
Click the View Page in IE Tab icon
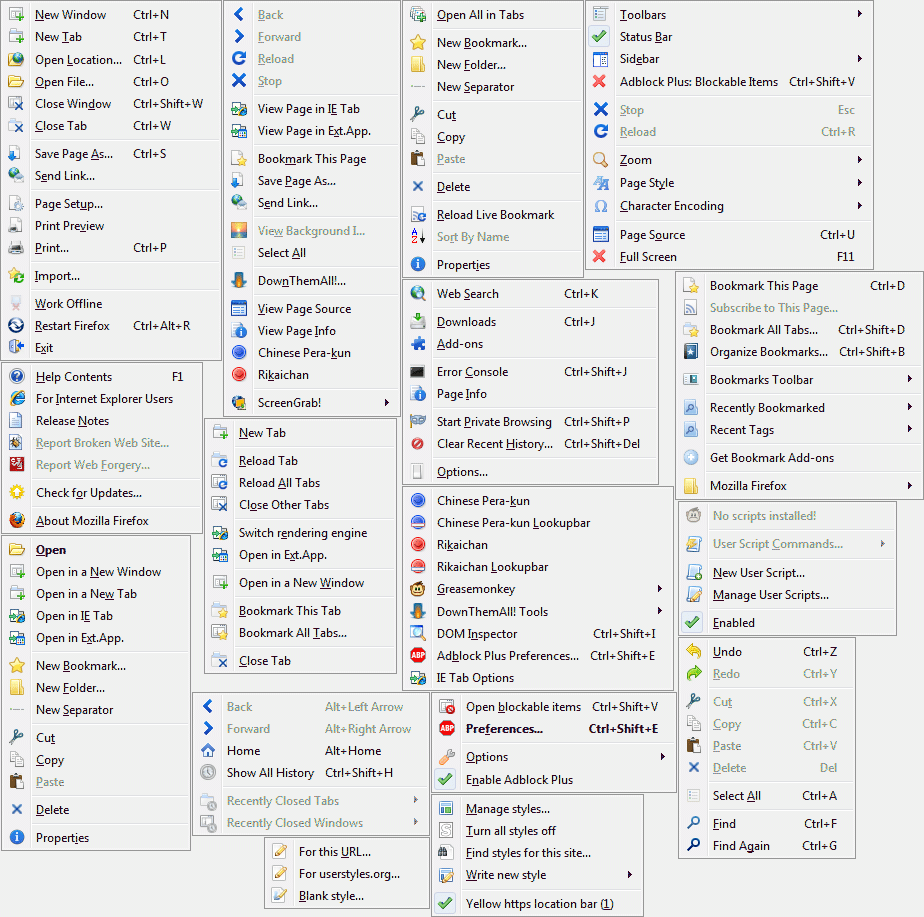click(x=239, y=108)
